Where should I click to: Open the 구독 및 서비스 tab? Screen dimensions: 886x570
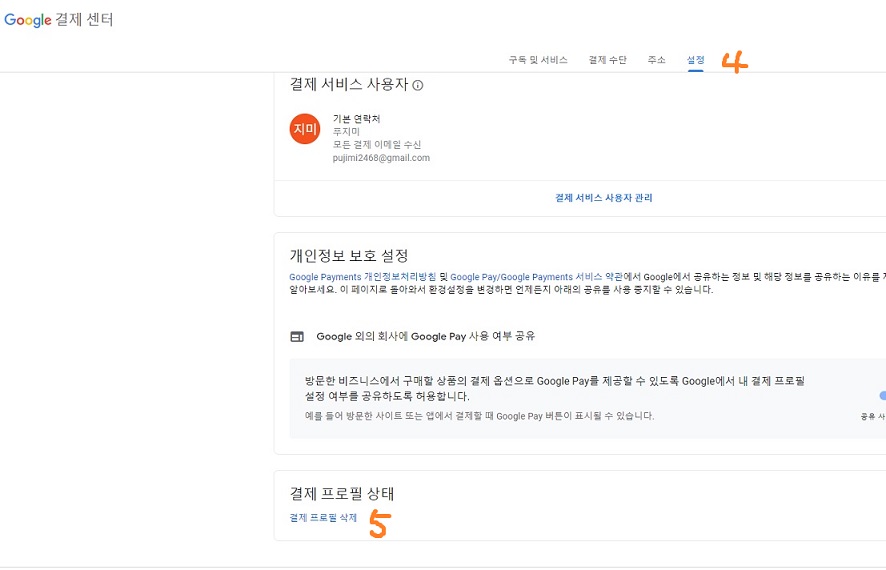click(x=538, y=60)
